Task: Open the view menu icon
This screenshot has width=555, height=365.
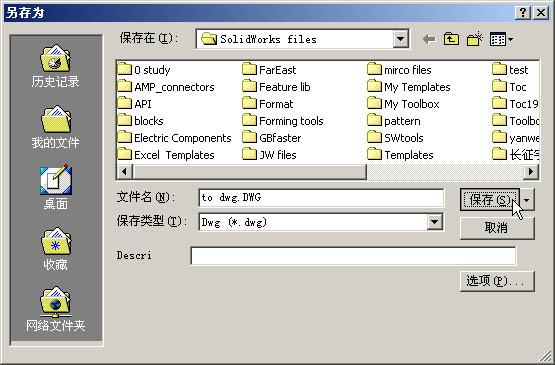Action: coord(501,39)
